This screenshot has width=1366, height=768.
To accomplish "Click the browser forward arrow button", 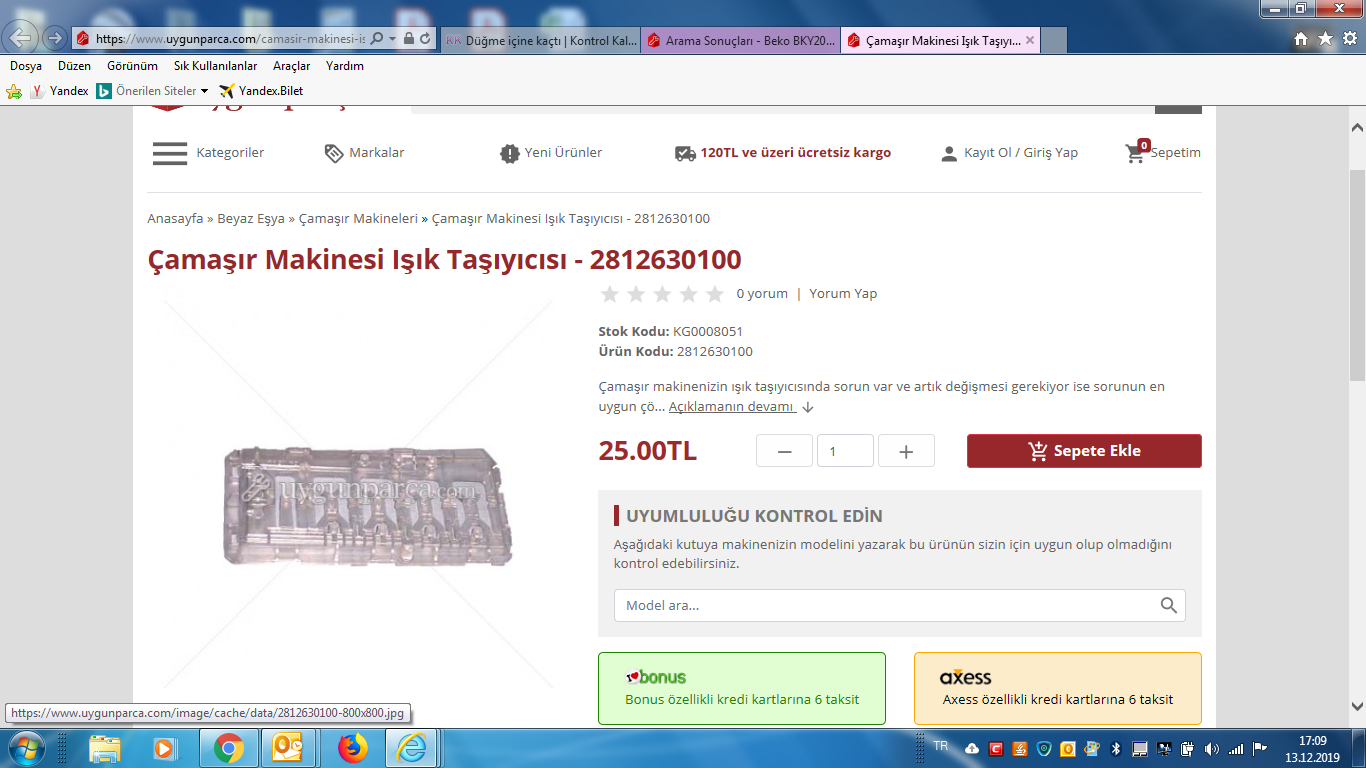I will [x=53, y=39].
